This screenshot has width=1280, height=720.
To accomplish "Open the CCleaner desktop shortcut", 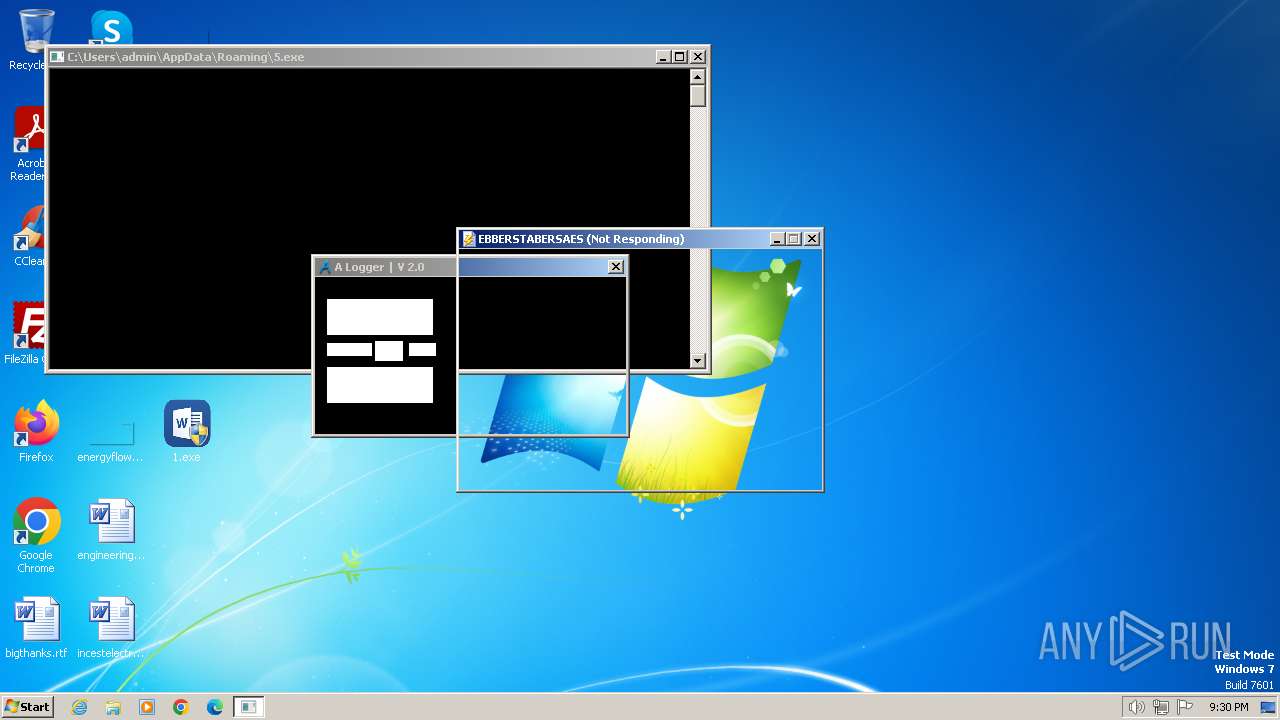I will pyautogui.click(x=30, y=237).
